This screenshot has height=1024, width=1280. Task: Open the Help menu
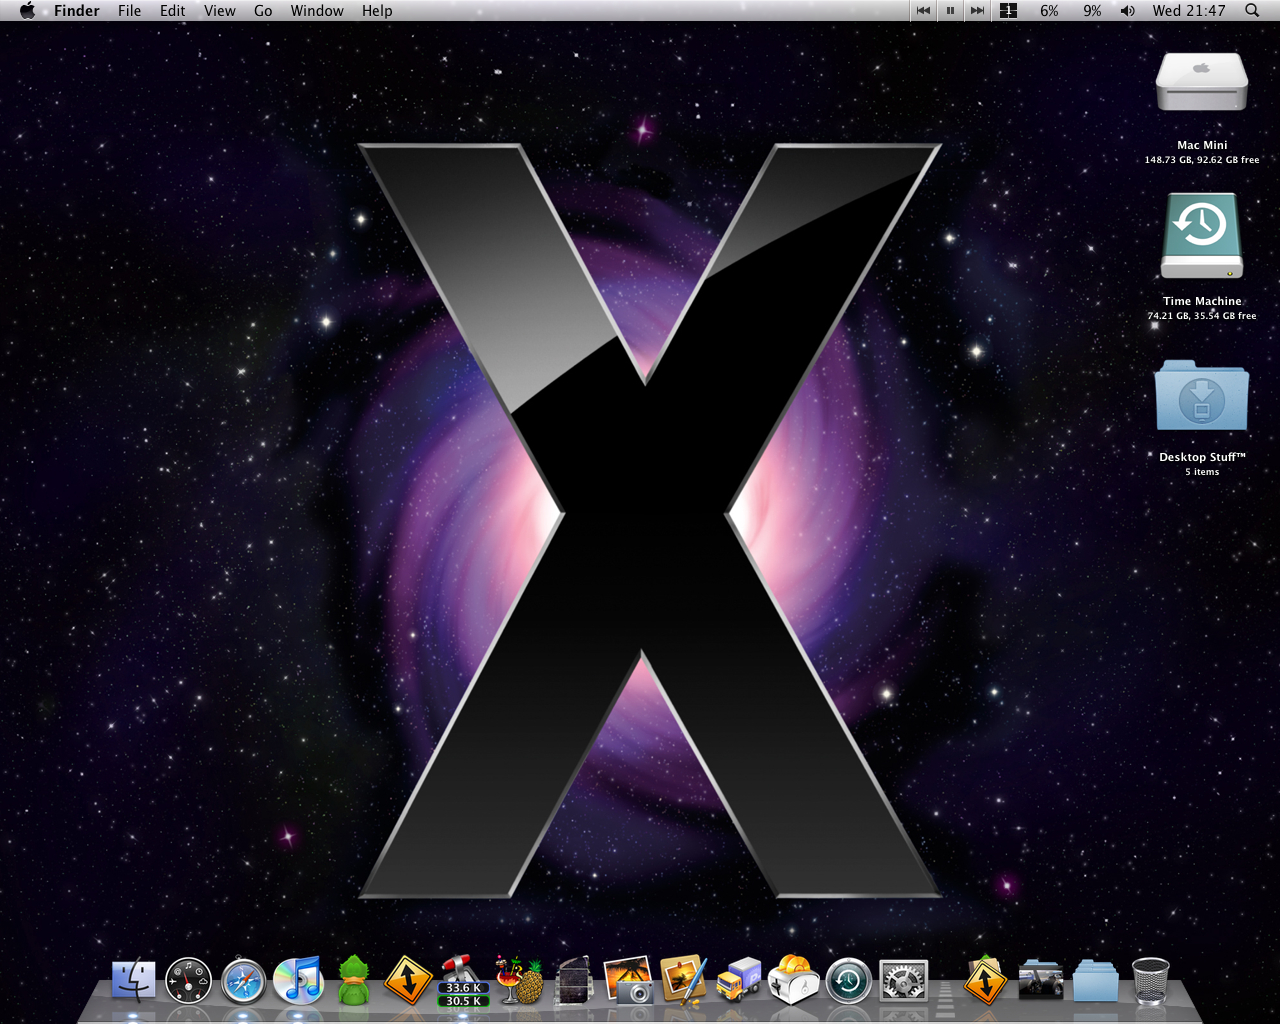[377, 11]
